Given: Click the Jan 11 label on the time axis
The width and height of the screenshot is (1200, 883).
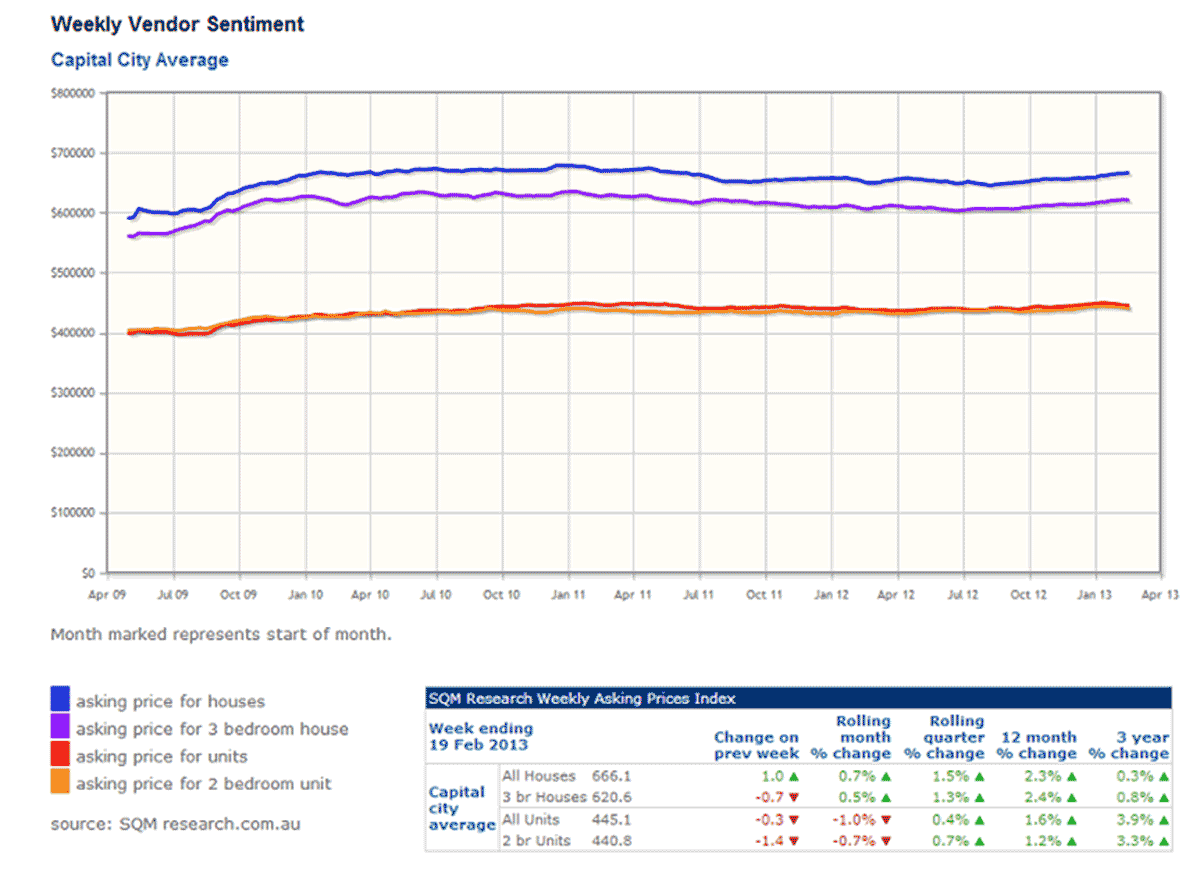Looking at the screenshot, I should click(568, 594).
